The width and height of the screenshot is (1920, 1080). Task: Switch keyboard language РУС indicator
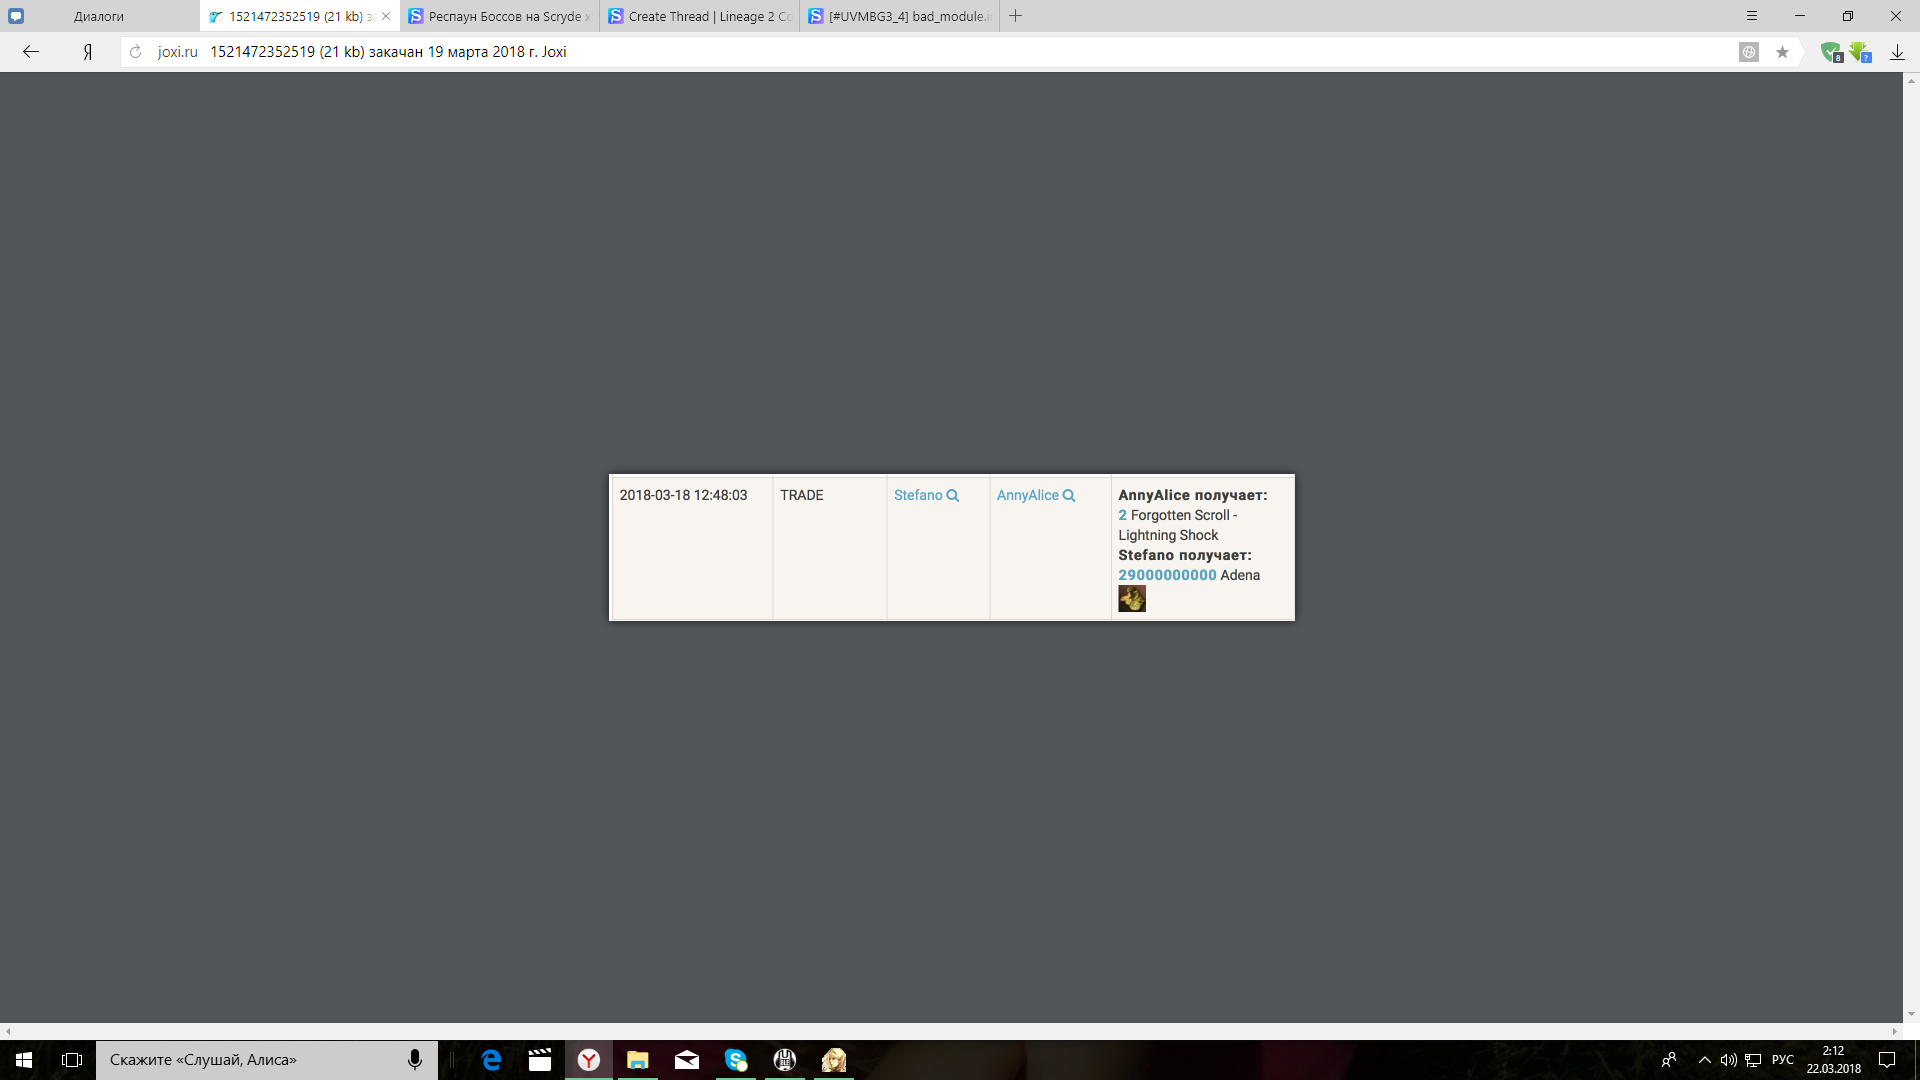coord(1782,1060)
